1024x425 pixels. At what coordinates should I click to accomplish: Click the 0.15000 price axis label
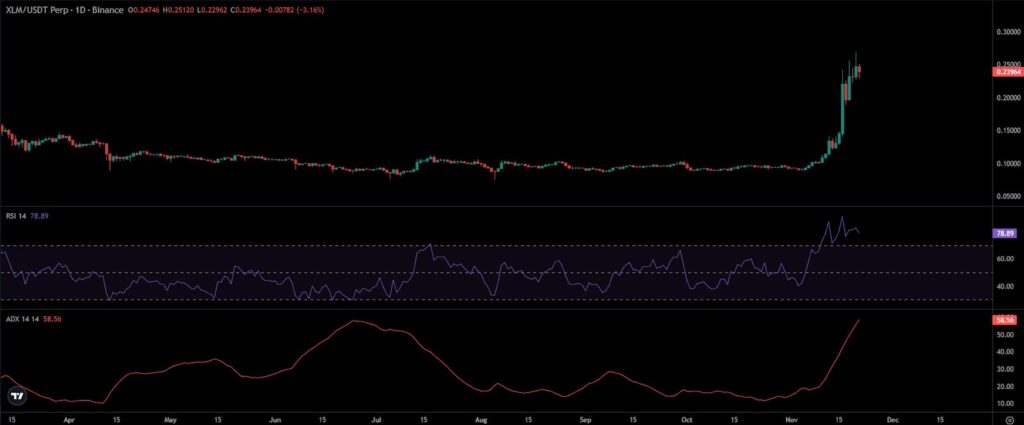point(1006,130)
